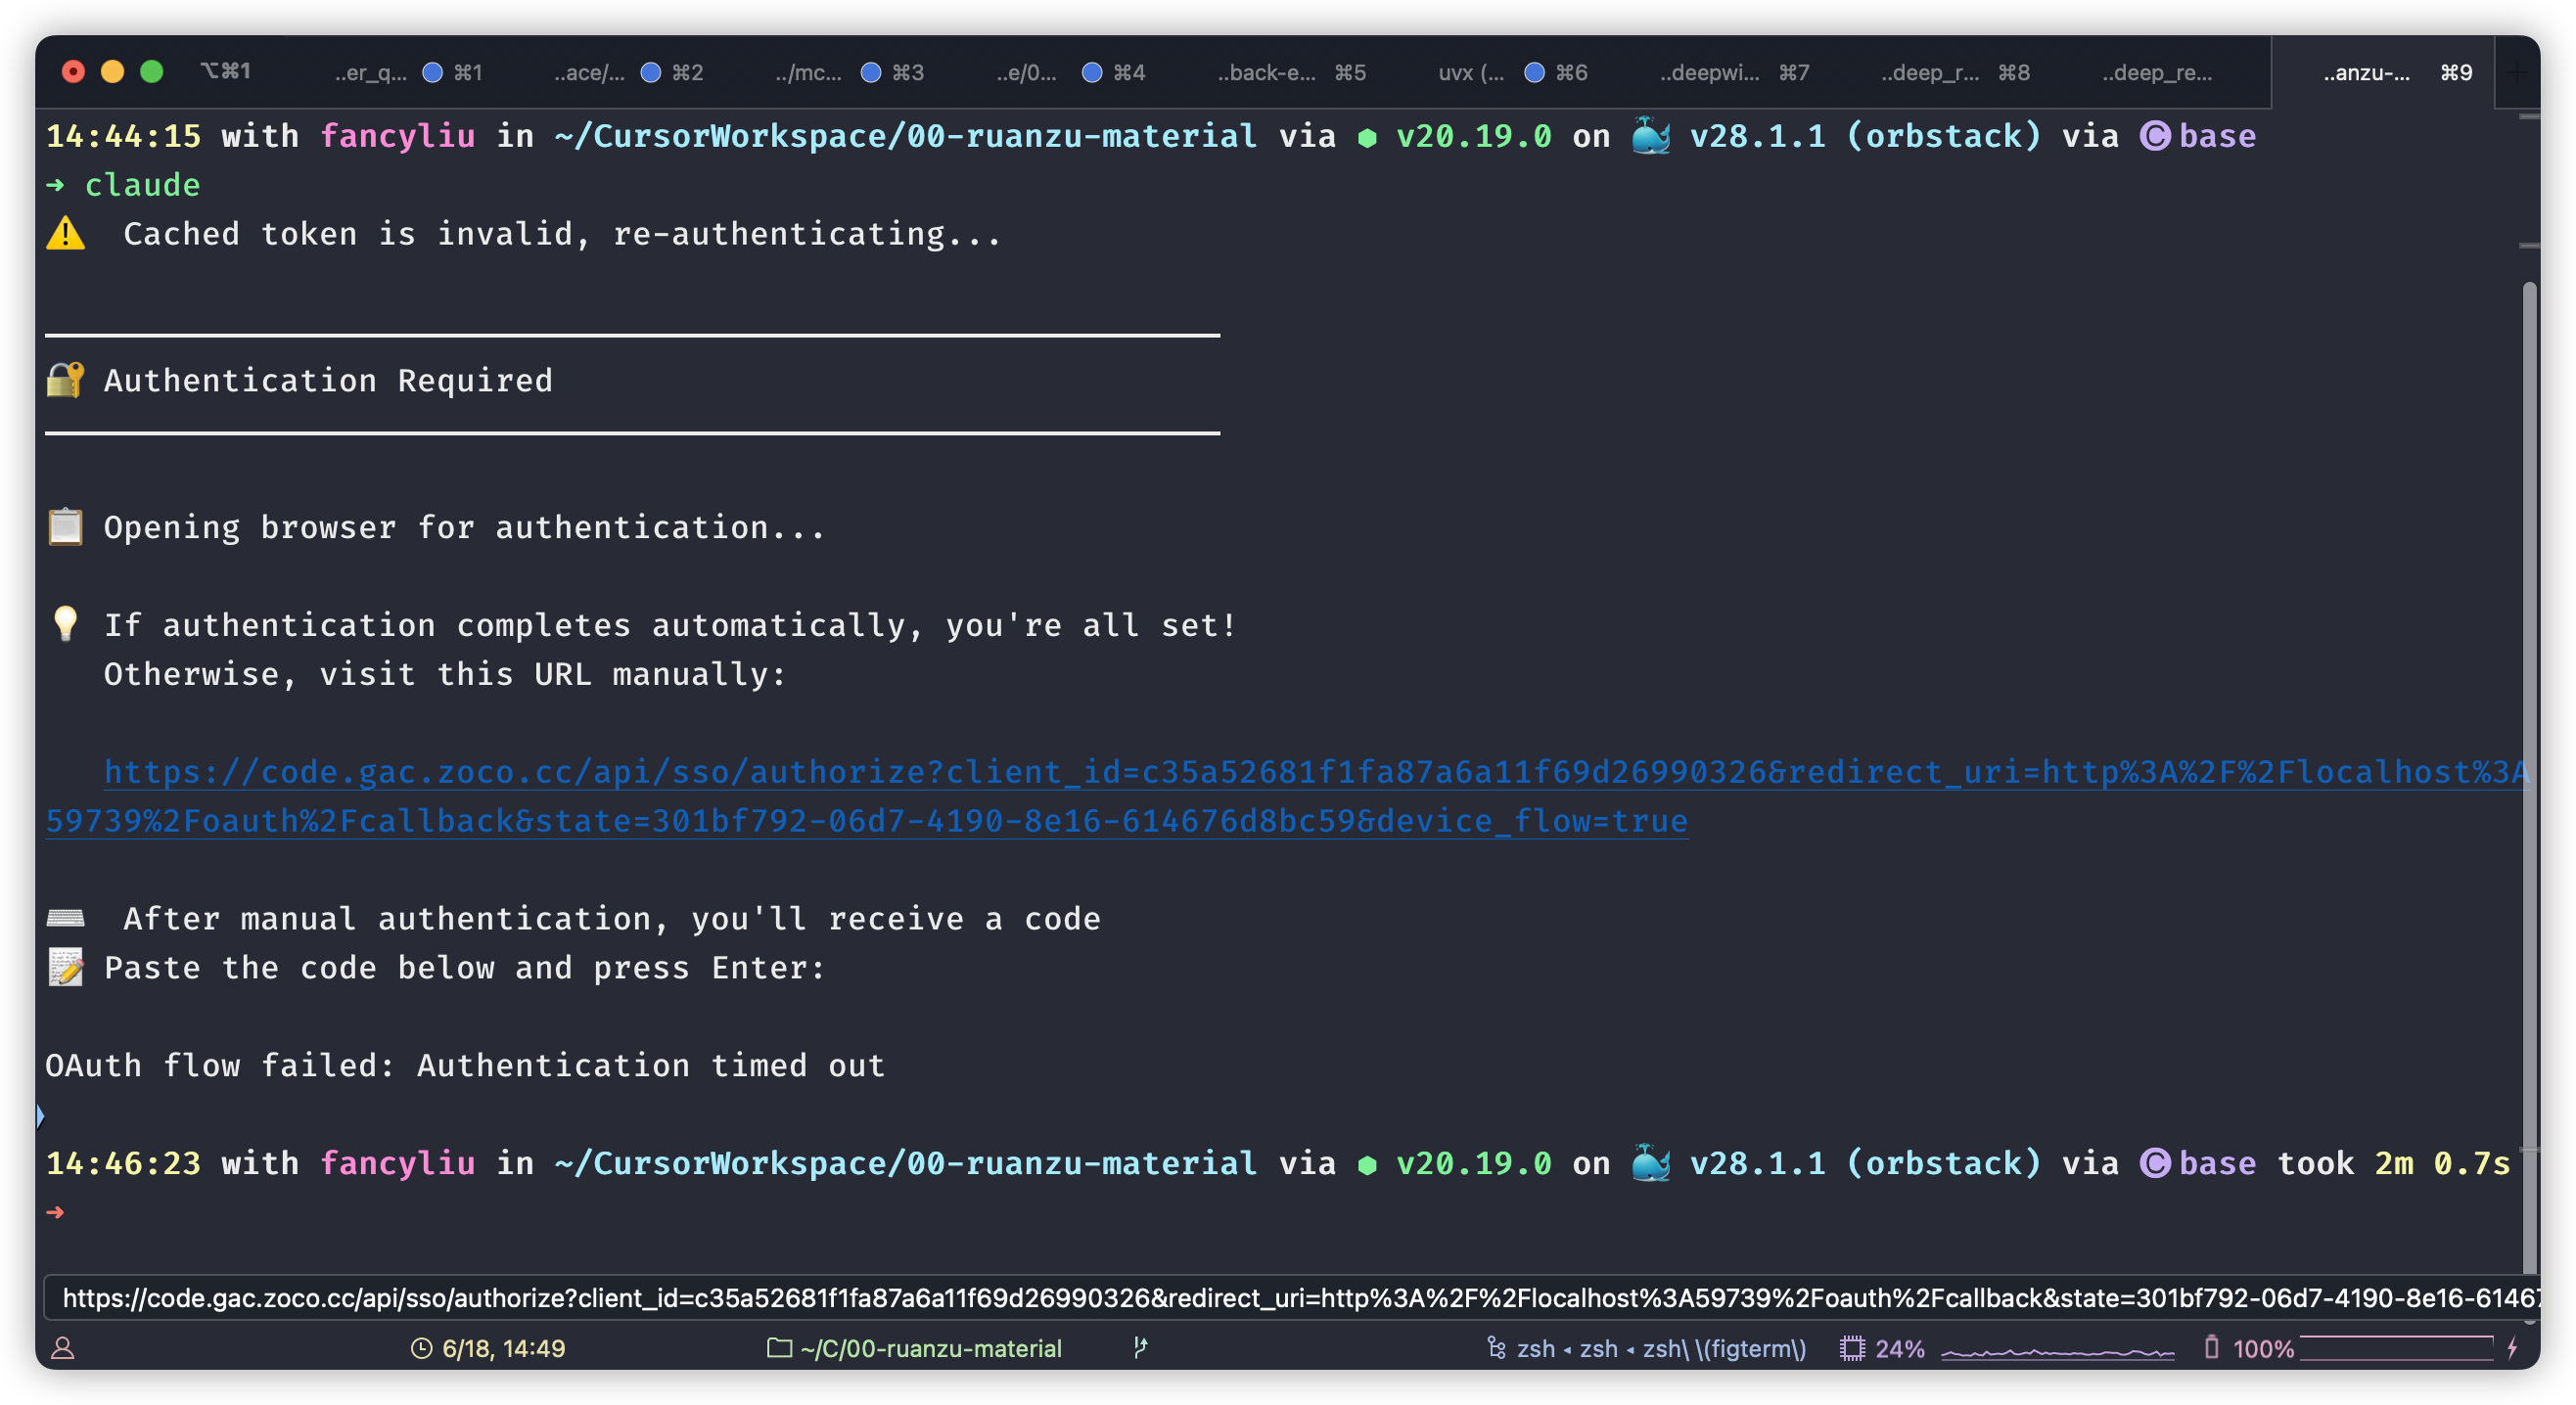Viewport: 2576px width, 1405px height.
Task: Click the blue activity dot on ..er_q... tab
Action: click(432, 72)
